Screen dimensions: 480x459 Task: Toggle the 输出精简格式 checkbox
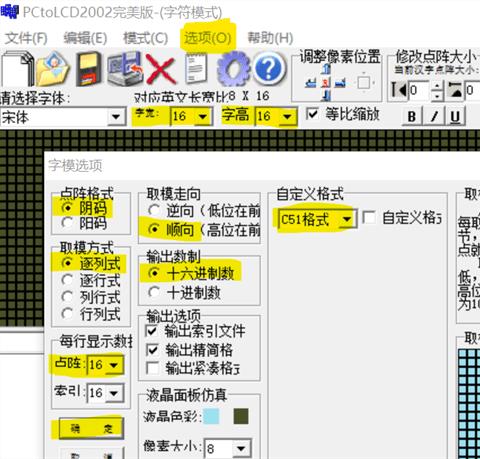(x=152, y=350)
